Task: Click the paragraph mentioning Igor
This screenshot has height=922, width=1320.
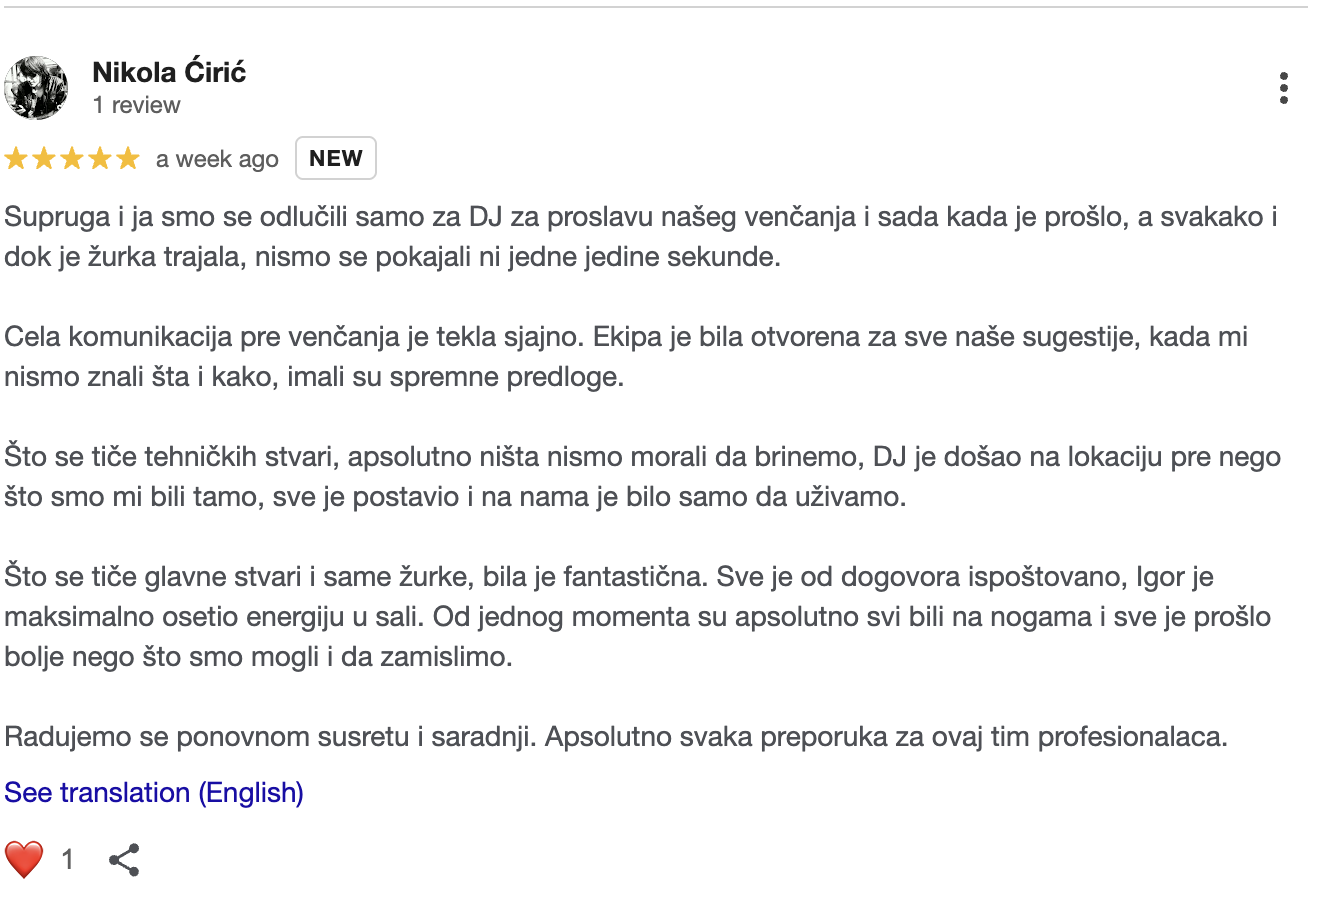Action: [636, 617]
